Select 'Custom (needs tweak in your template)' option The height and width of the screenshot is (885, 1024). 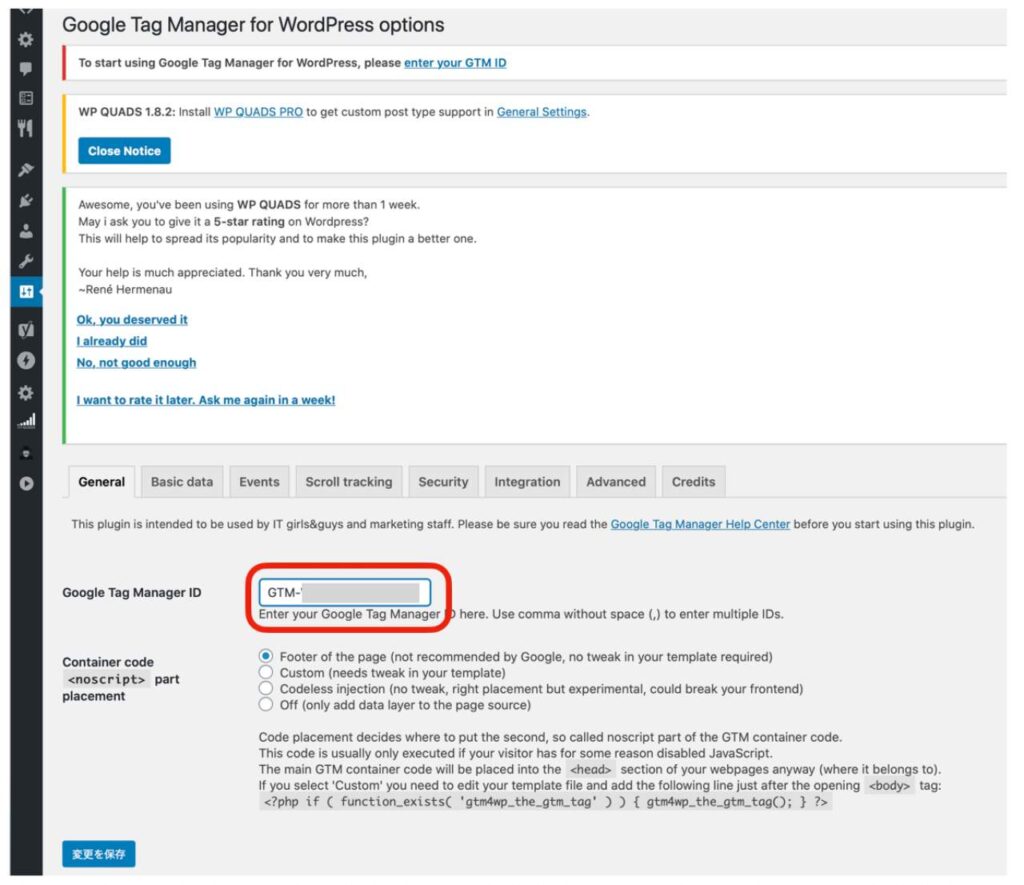[x=266, y=672]
